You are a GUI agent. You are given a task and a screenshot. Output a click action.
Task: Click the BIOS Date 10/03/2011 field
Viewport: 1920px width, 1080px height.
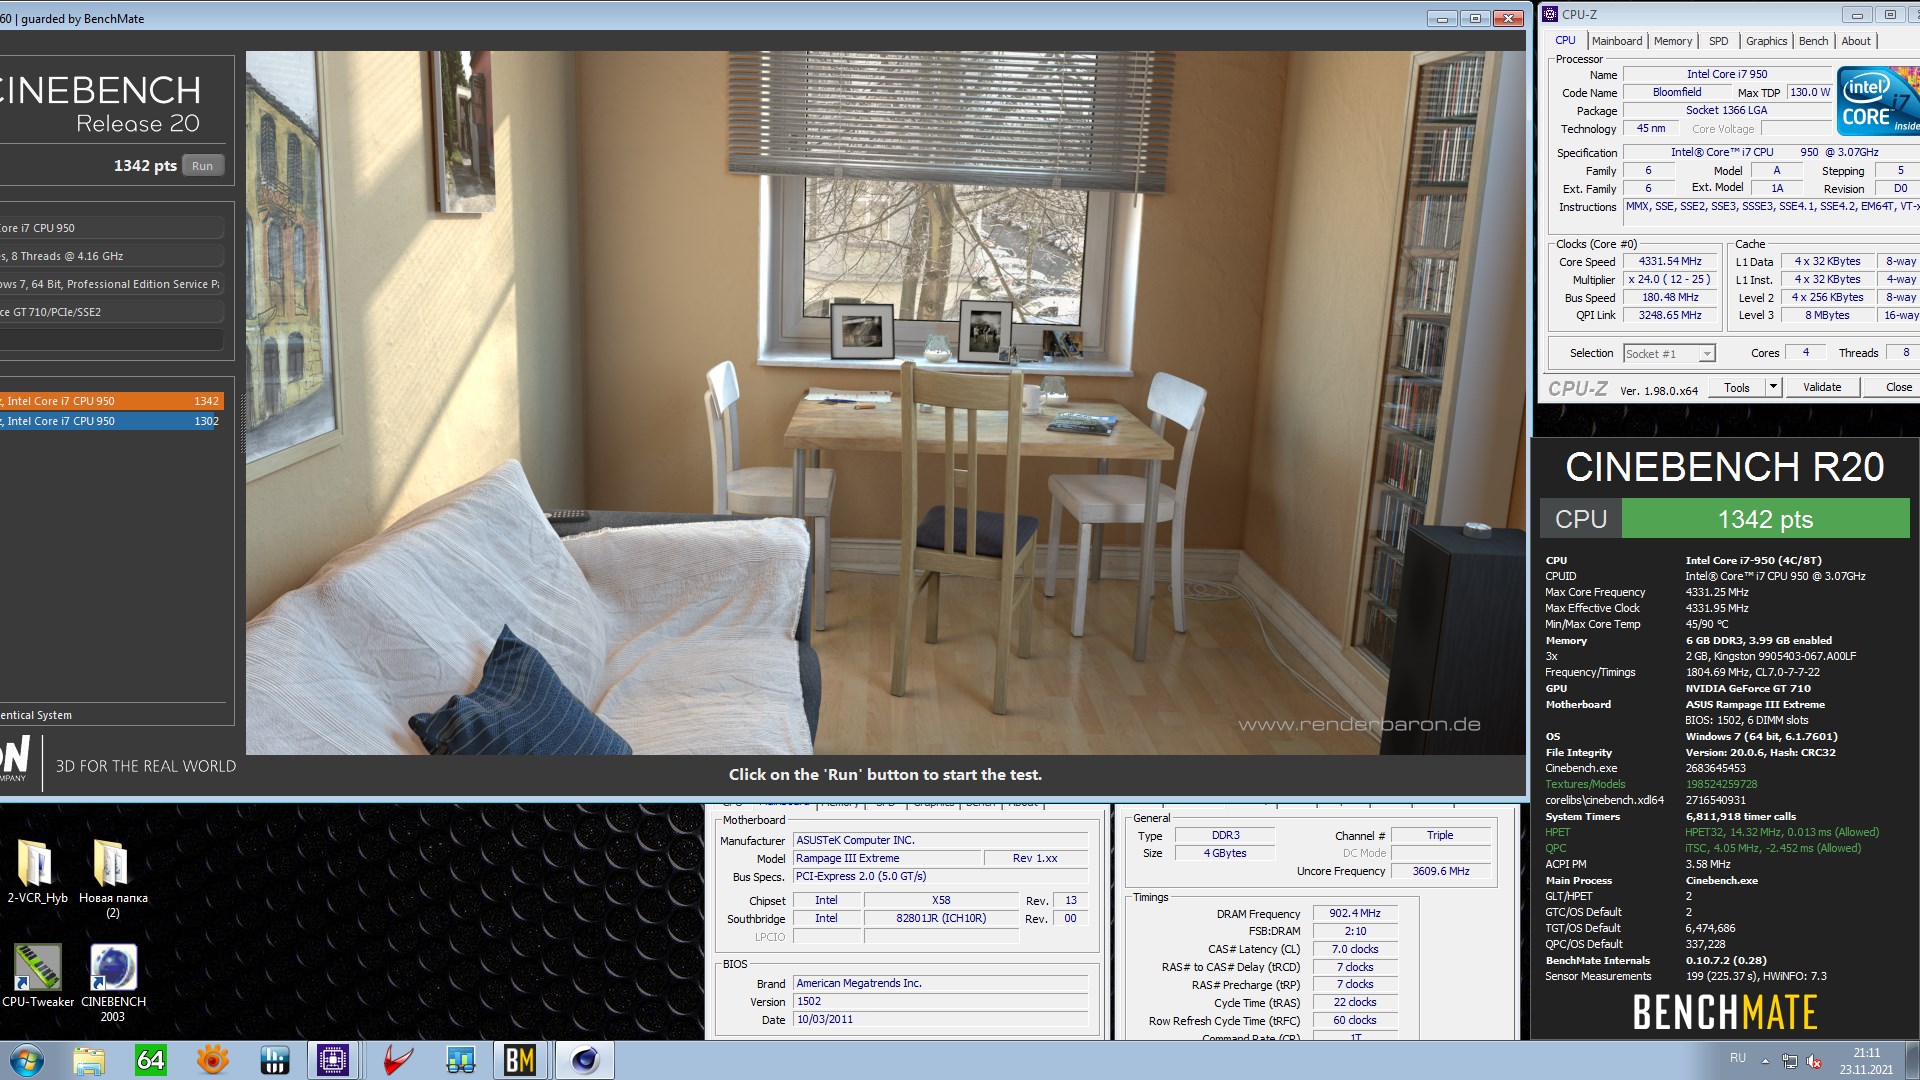[941, 1020]
